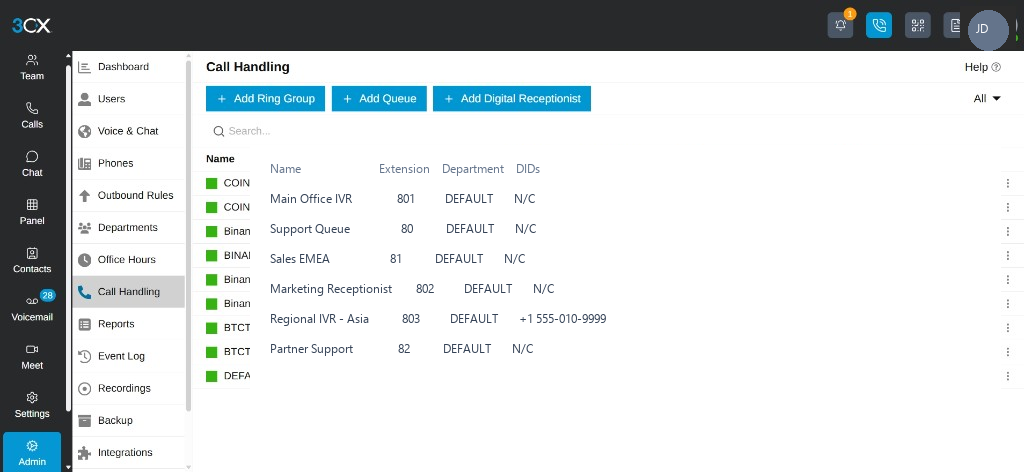This screenshot has width=1024, height=472.
Task: Open the Chat bubble icon
Action: click(x=32, y=163)
